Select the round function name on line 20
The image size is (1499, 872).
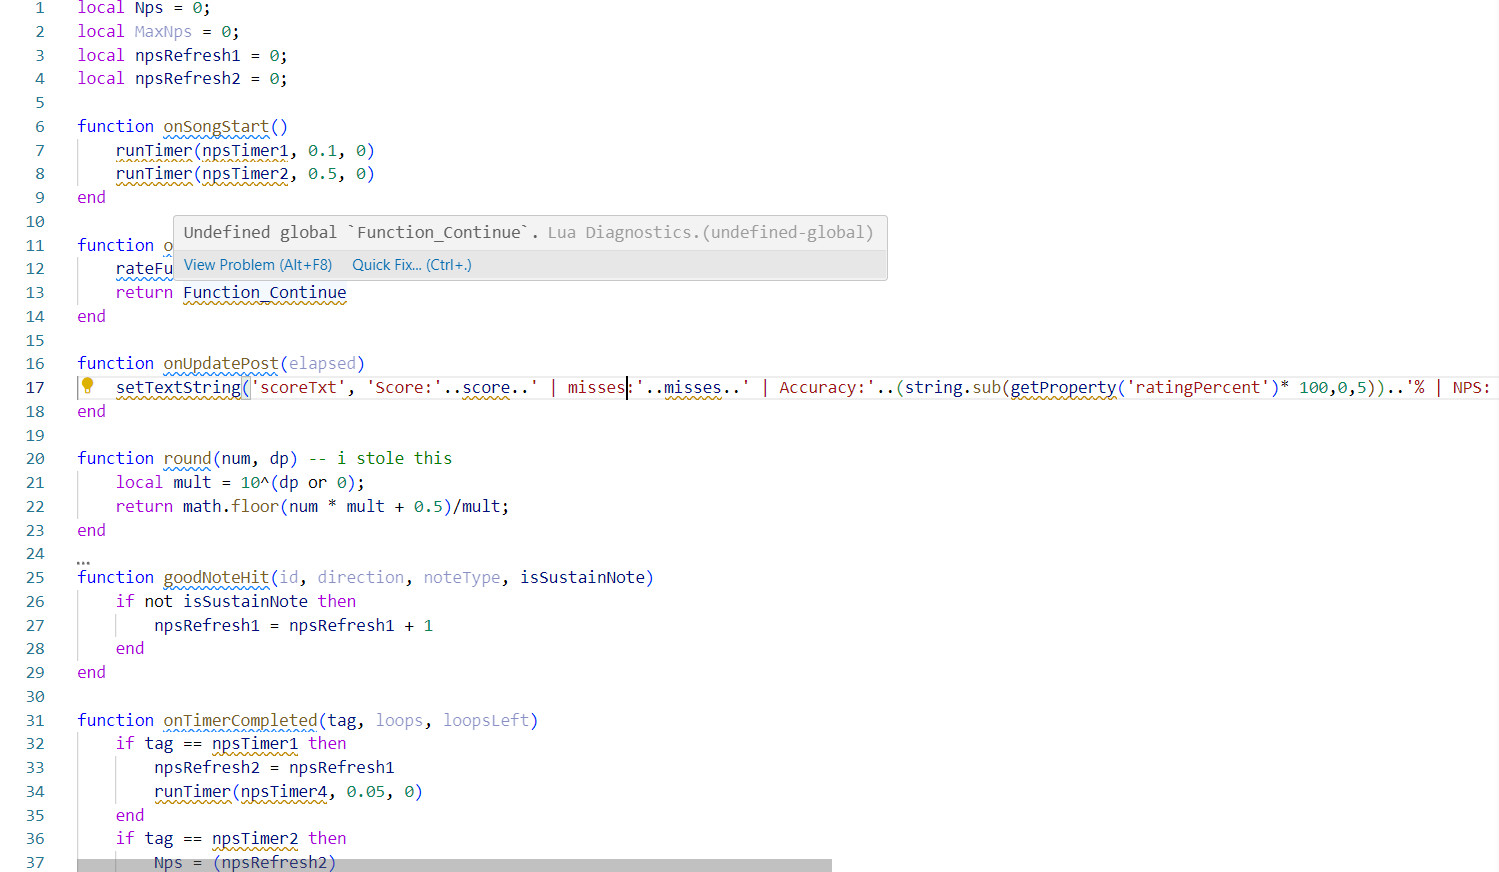[187, 458]
